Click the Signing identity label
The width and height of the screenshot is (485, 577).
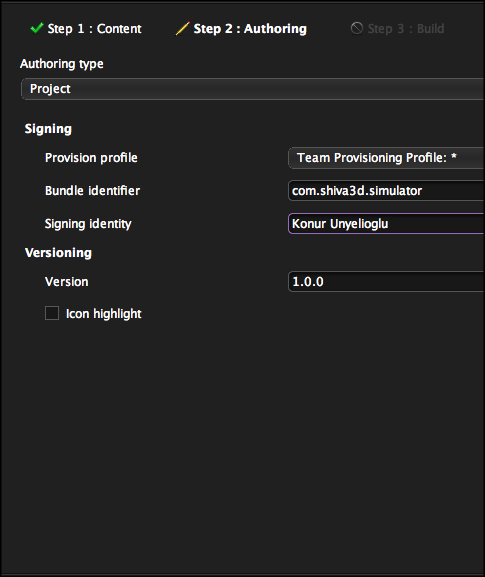click(x=88, y=224)
